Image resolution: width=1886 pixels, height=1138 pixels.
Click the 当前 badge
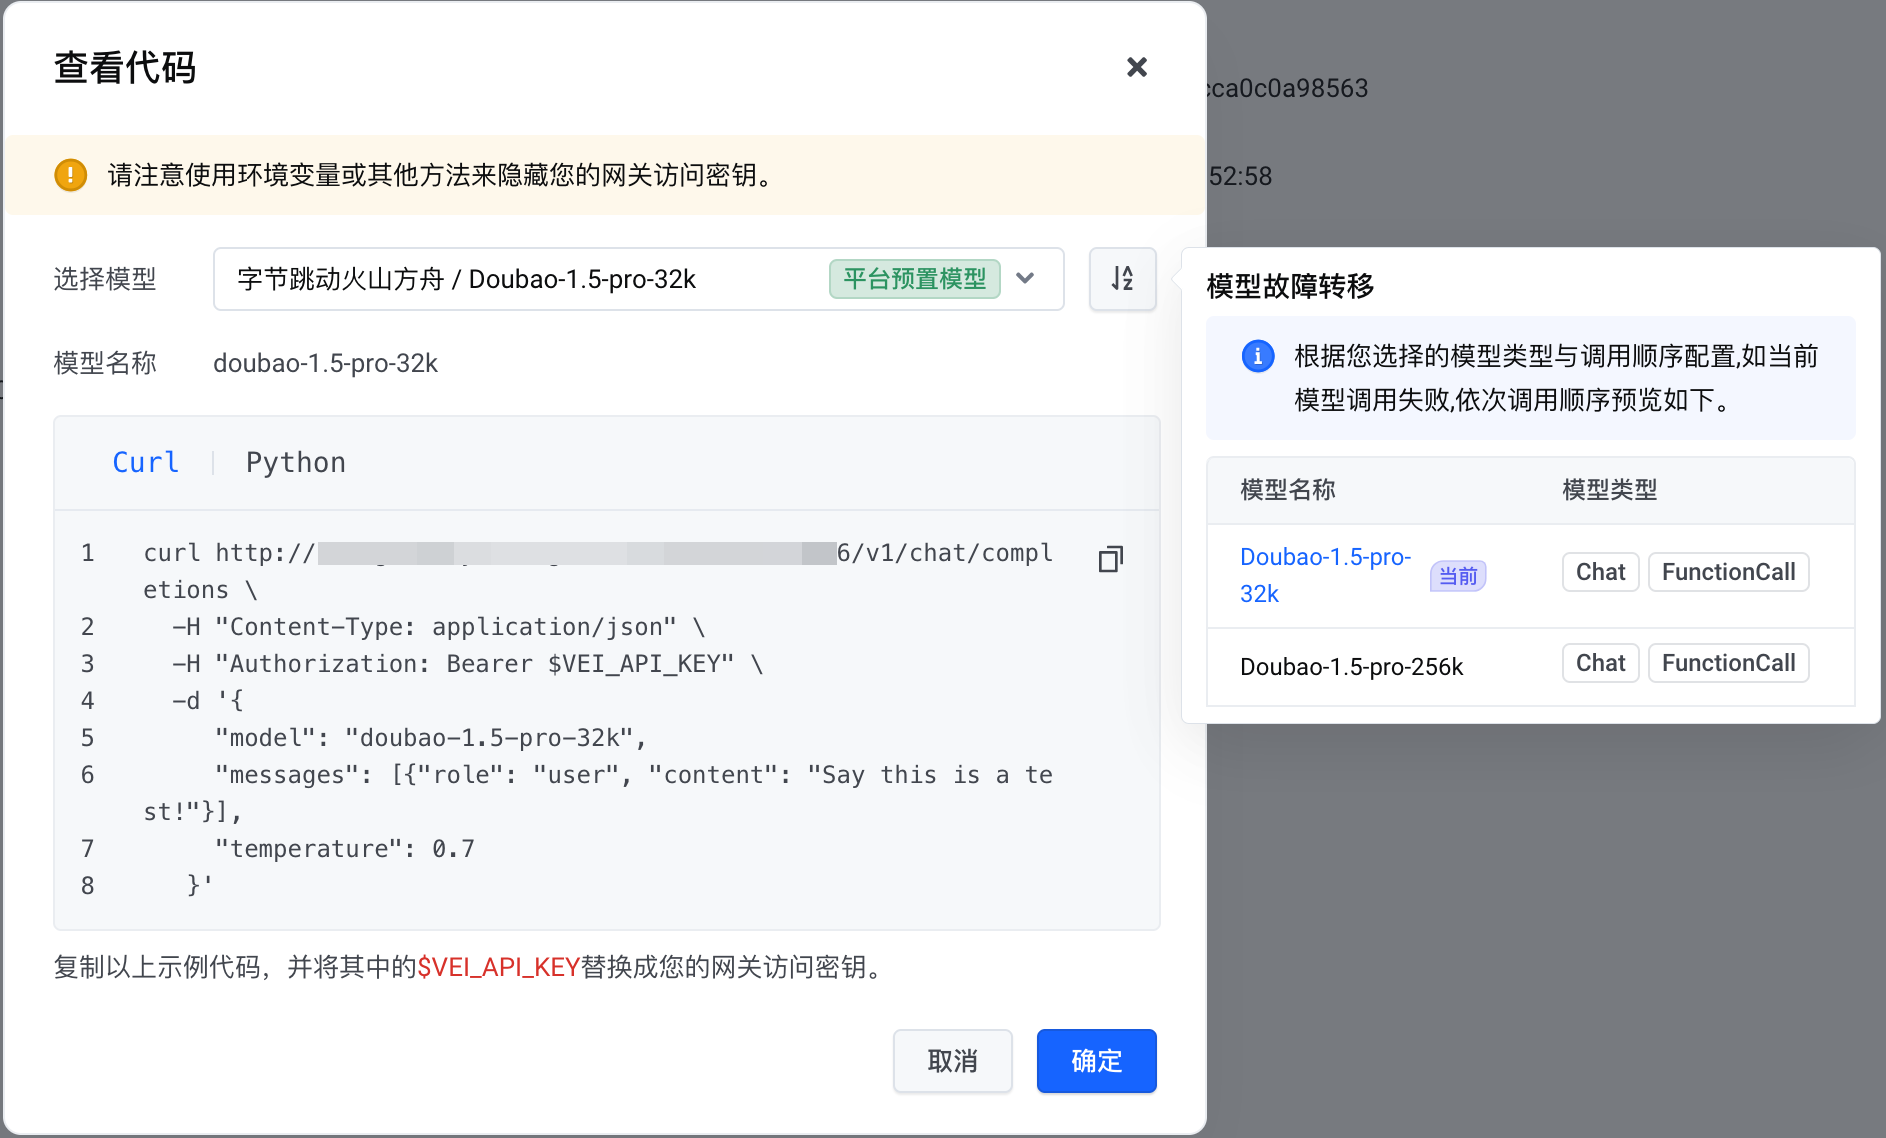pyautogui.click(x=1458, y=576)
